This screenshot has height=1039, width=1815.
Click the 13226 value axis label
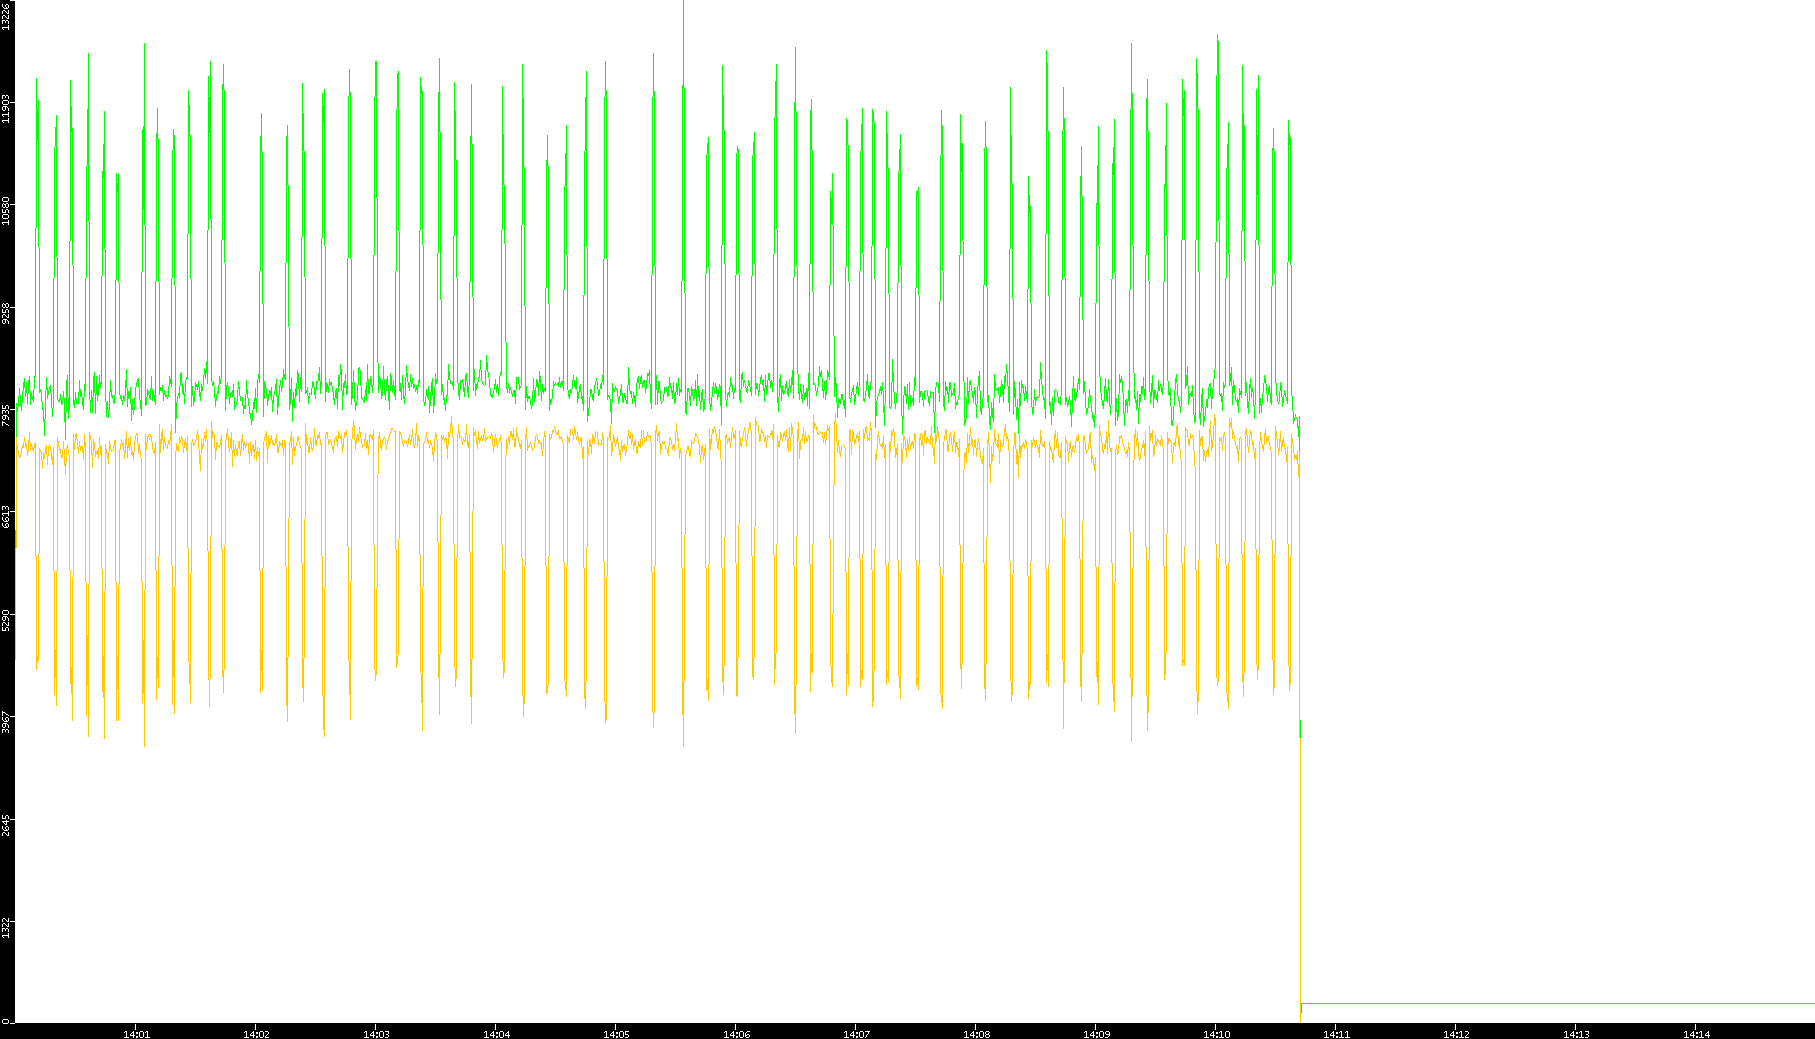coord(6,15)
